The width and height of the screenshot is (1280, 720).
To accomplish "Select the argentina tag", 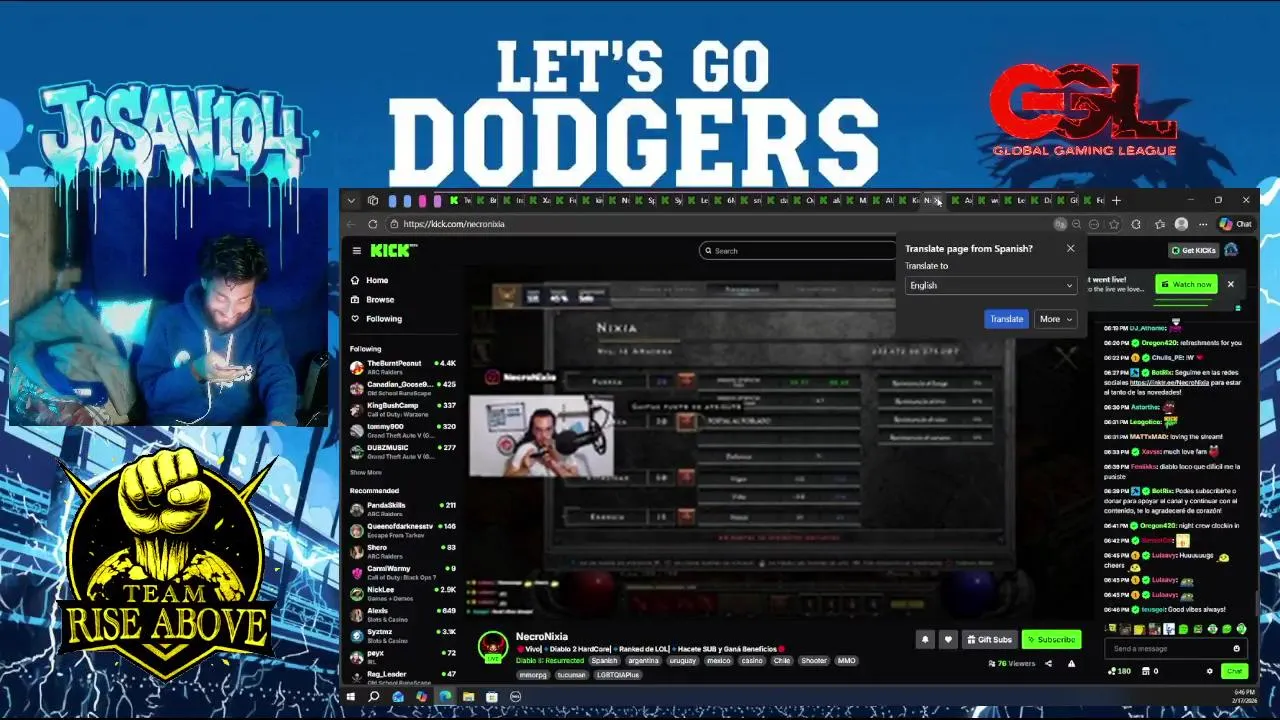I will [x=644, y=661].
